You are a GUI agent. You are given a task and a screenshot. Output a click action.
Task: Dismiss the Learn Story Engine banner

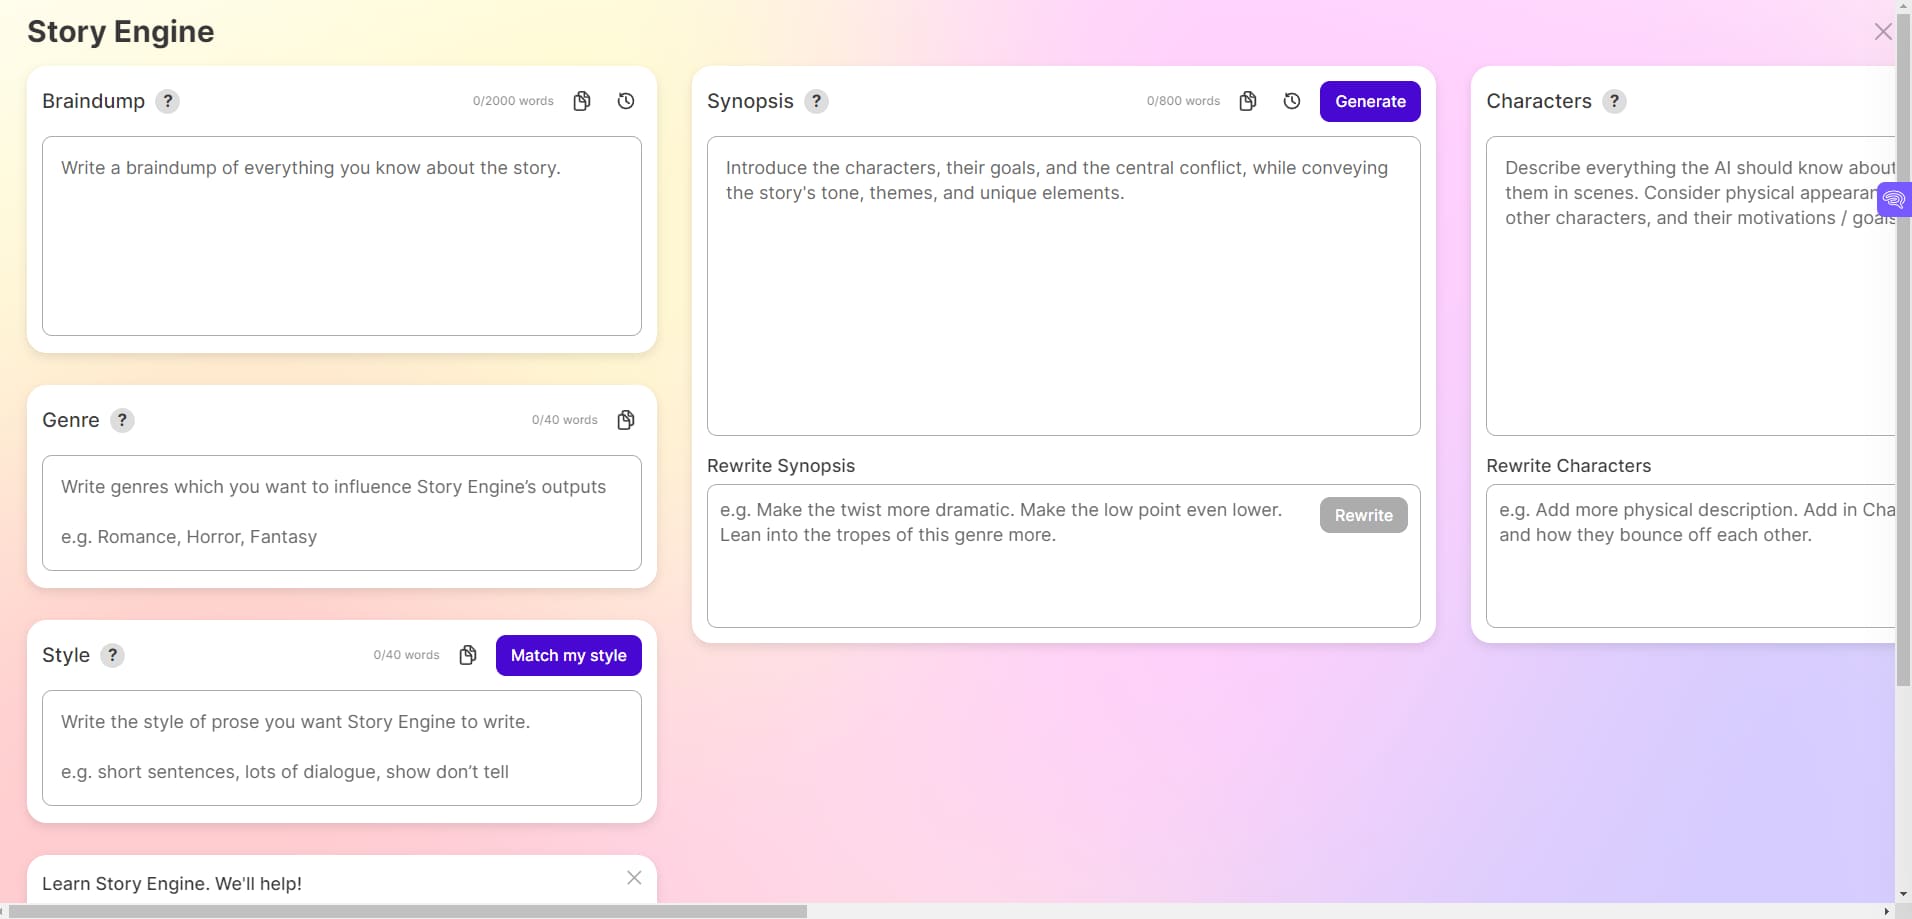[x=633, y=877]
